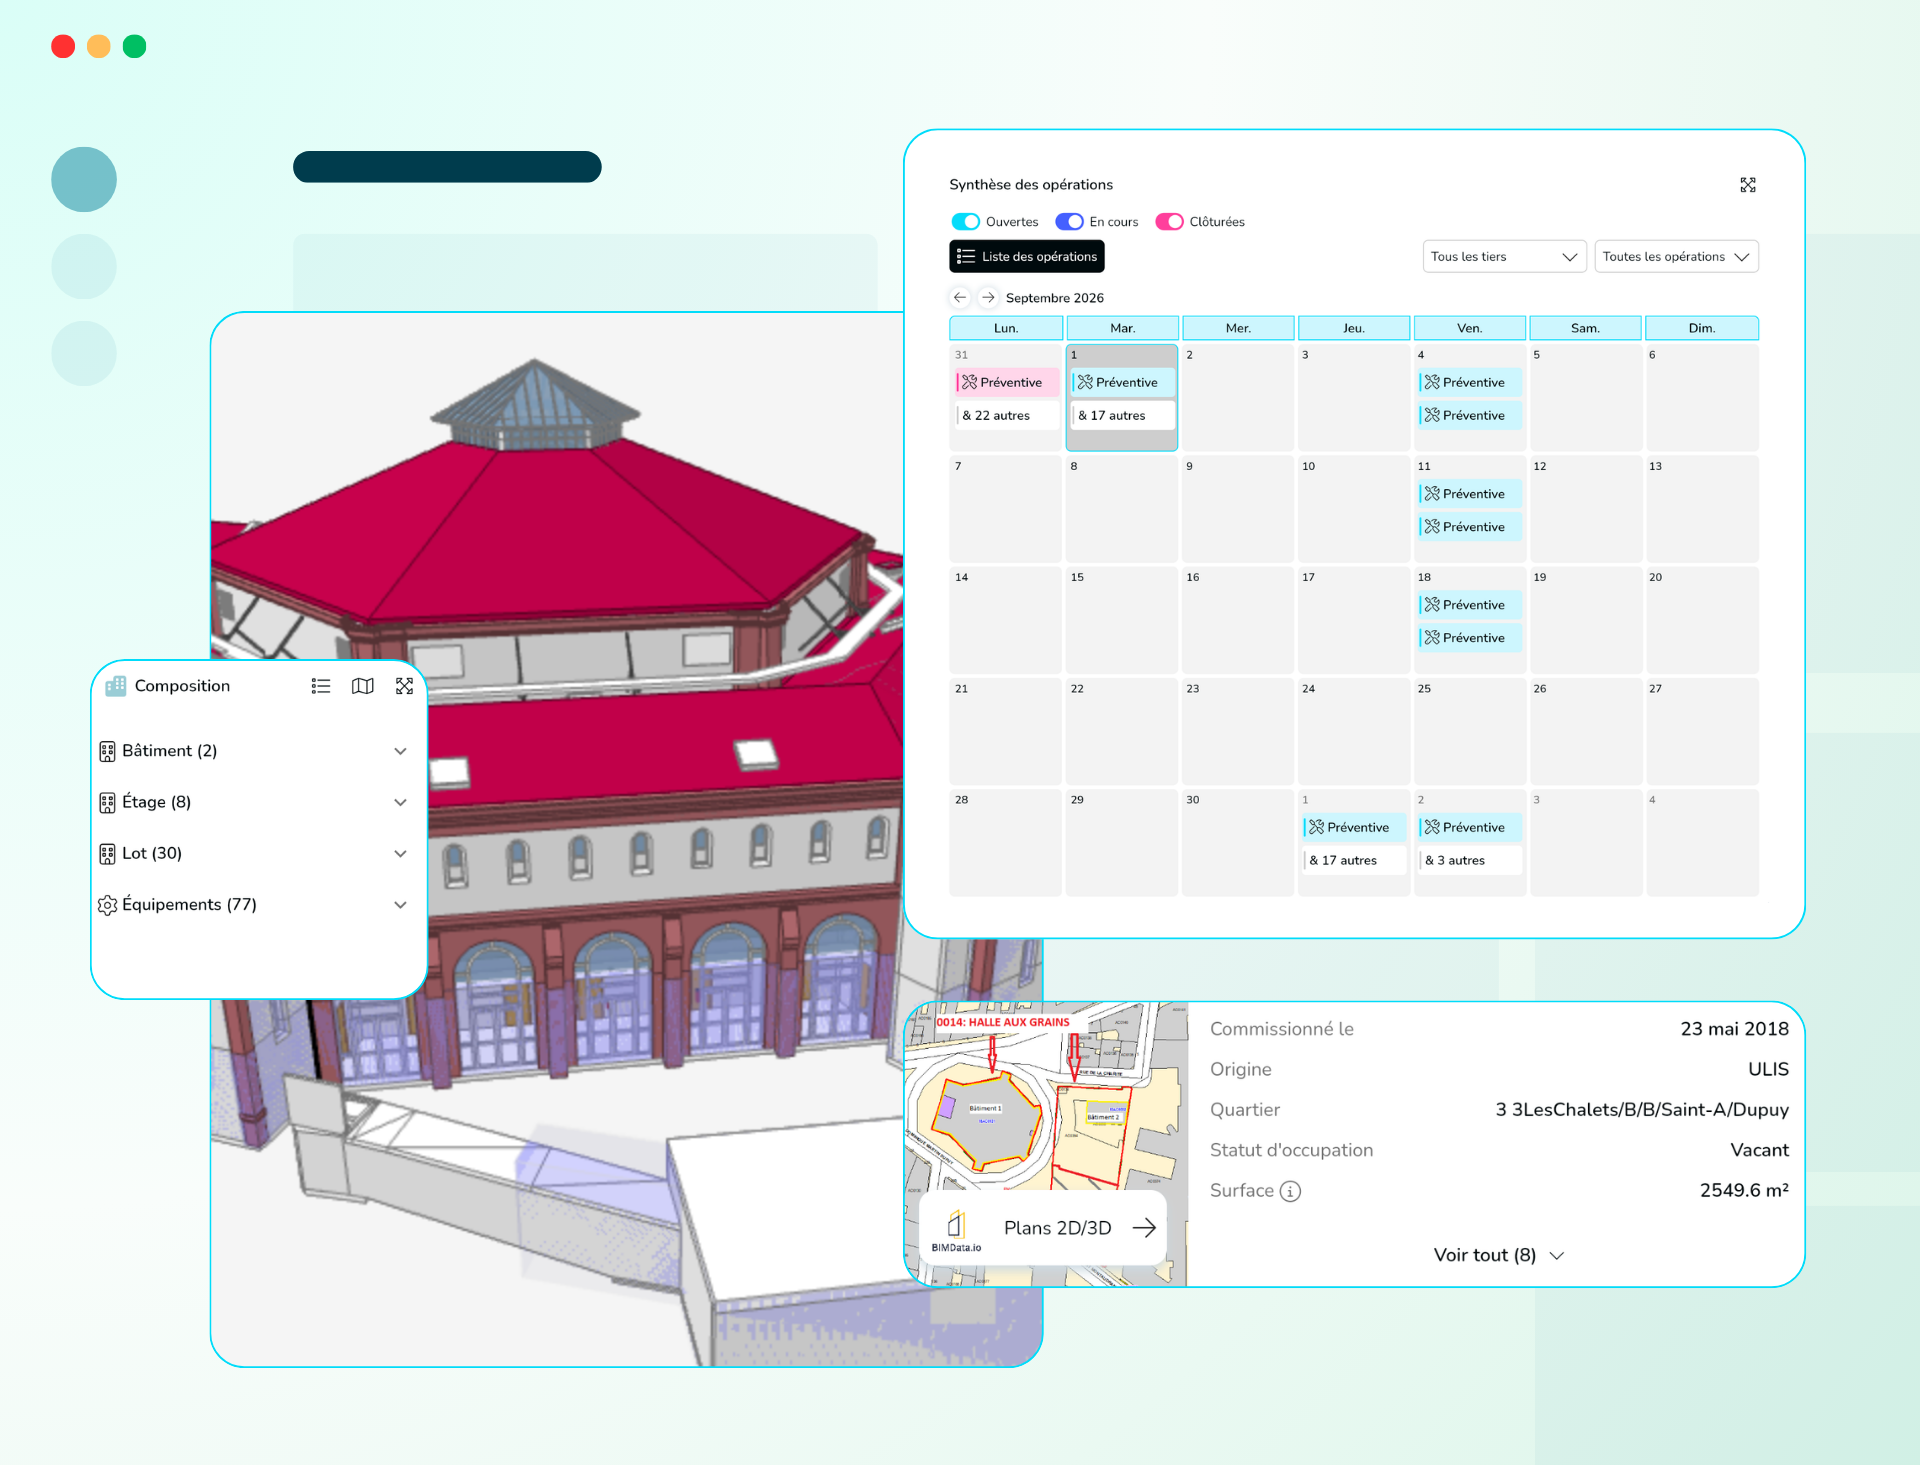This screenshot has height=1465, width=1920.
Task: Expand the Lot (30) section
Action: [x=400, y=853]
